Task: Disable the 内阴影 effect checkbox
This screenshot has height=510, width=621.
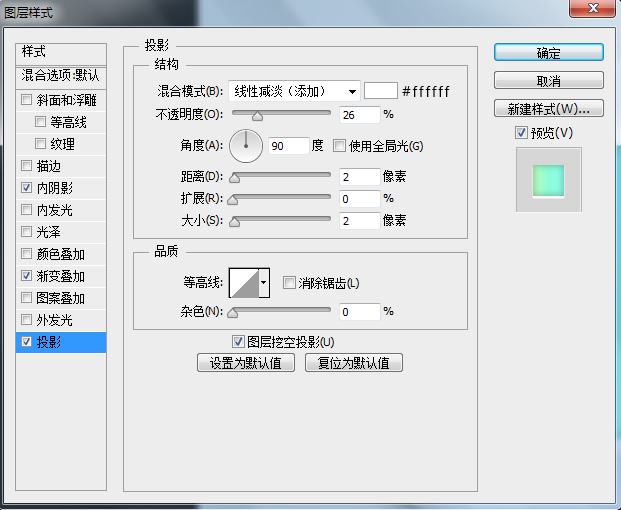Action: [x=26, y=188]
